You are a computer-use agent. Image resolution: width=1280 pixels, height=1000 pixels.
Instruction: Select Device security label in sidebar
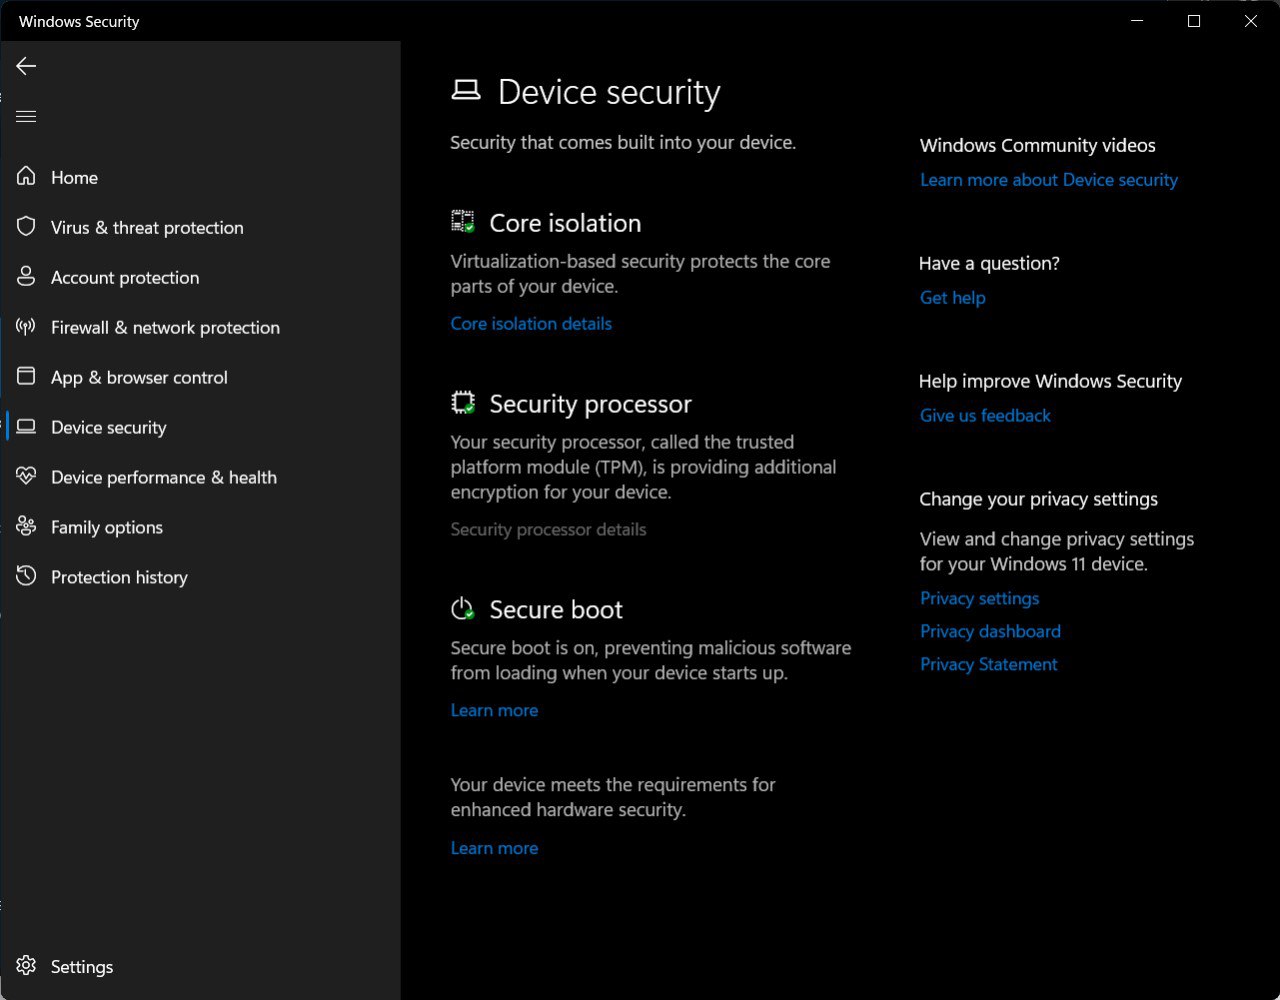[x=109, y=427]
